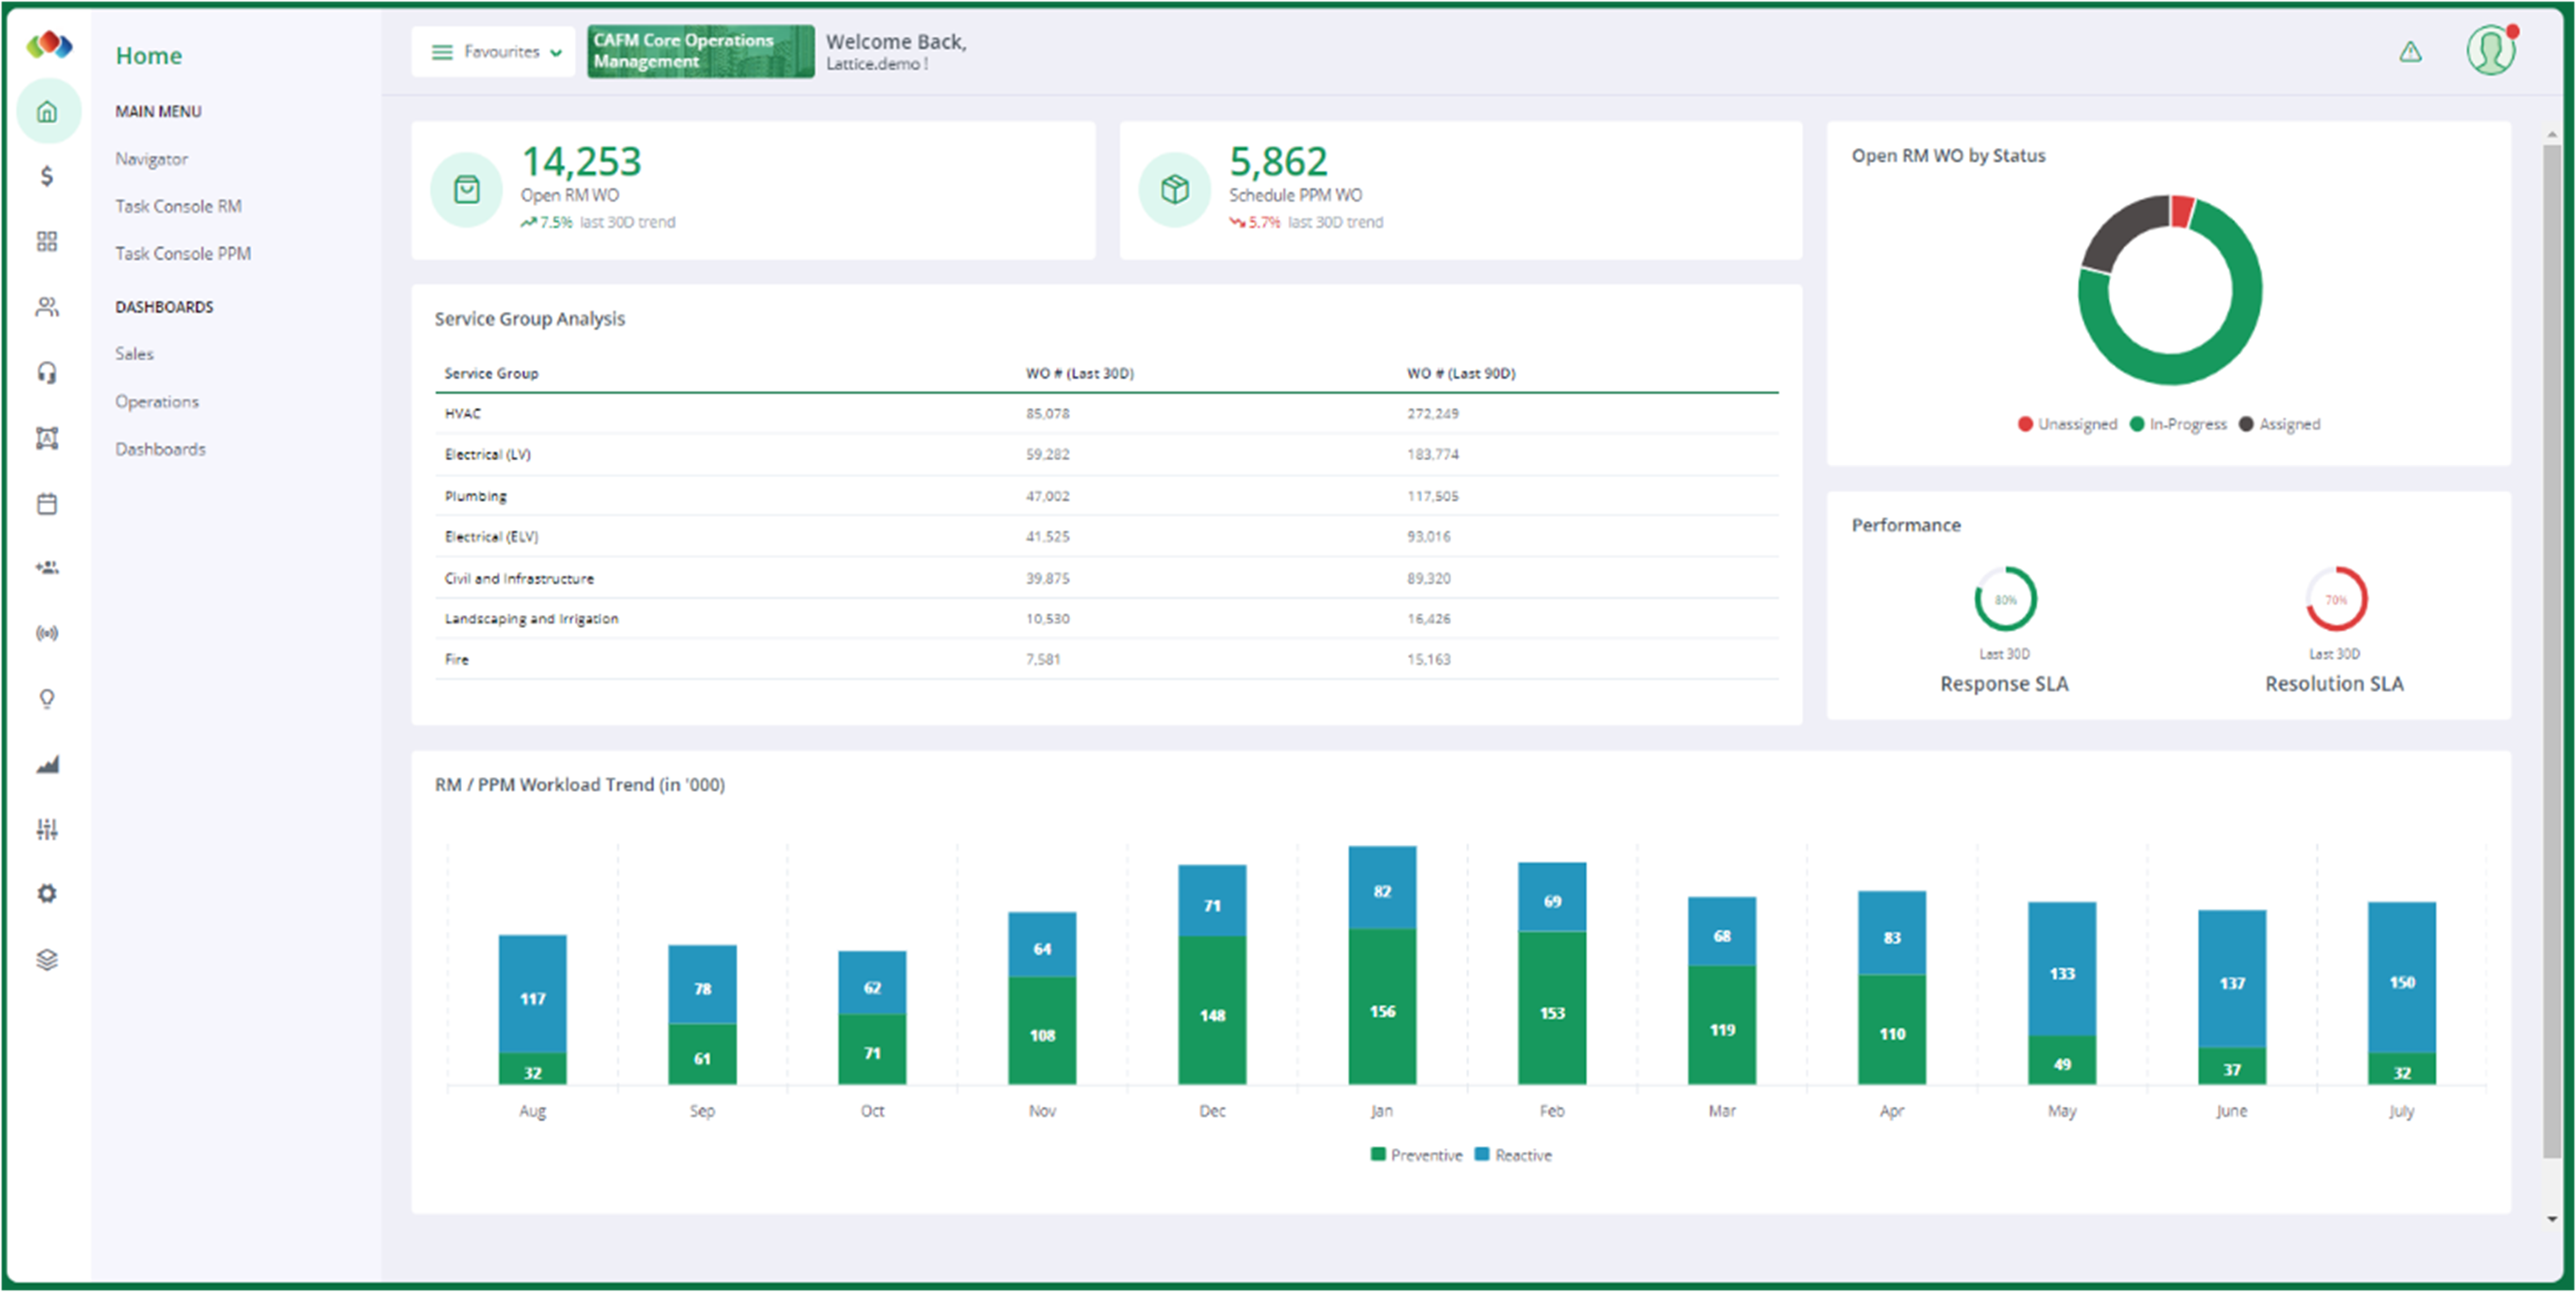
Task: Open the dollar sign finance icon
Action: pos(47,176)
